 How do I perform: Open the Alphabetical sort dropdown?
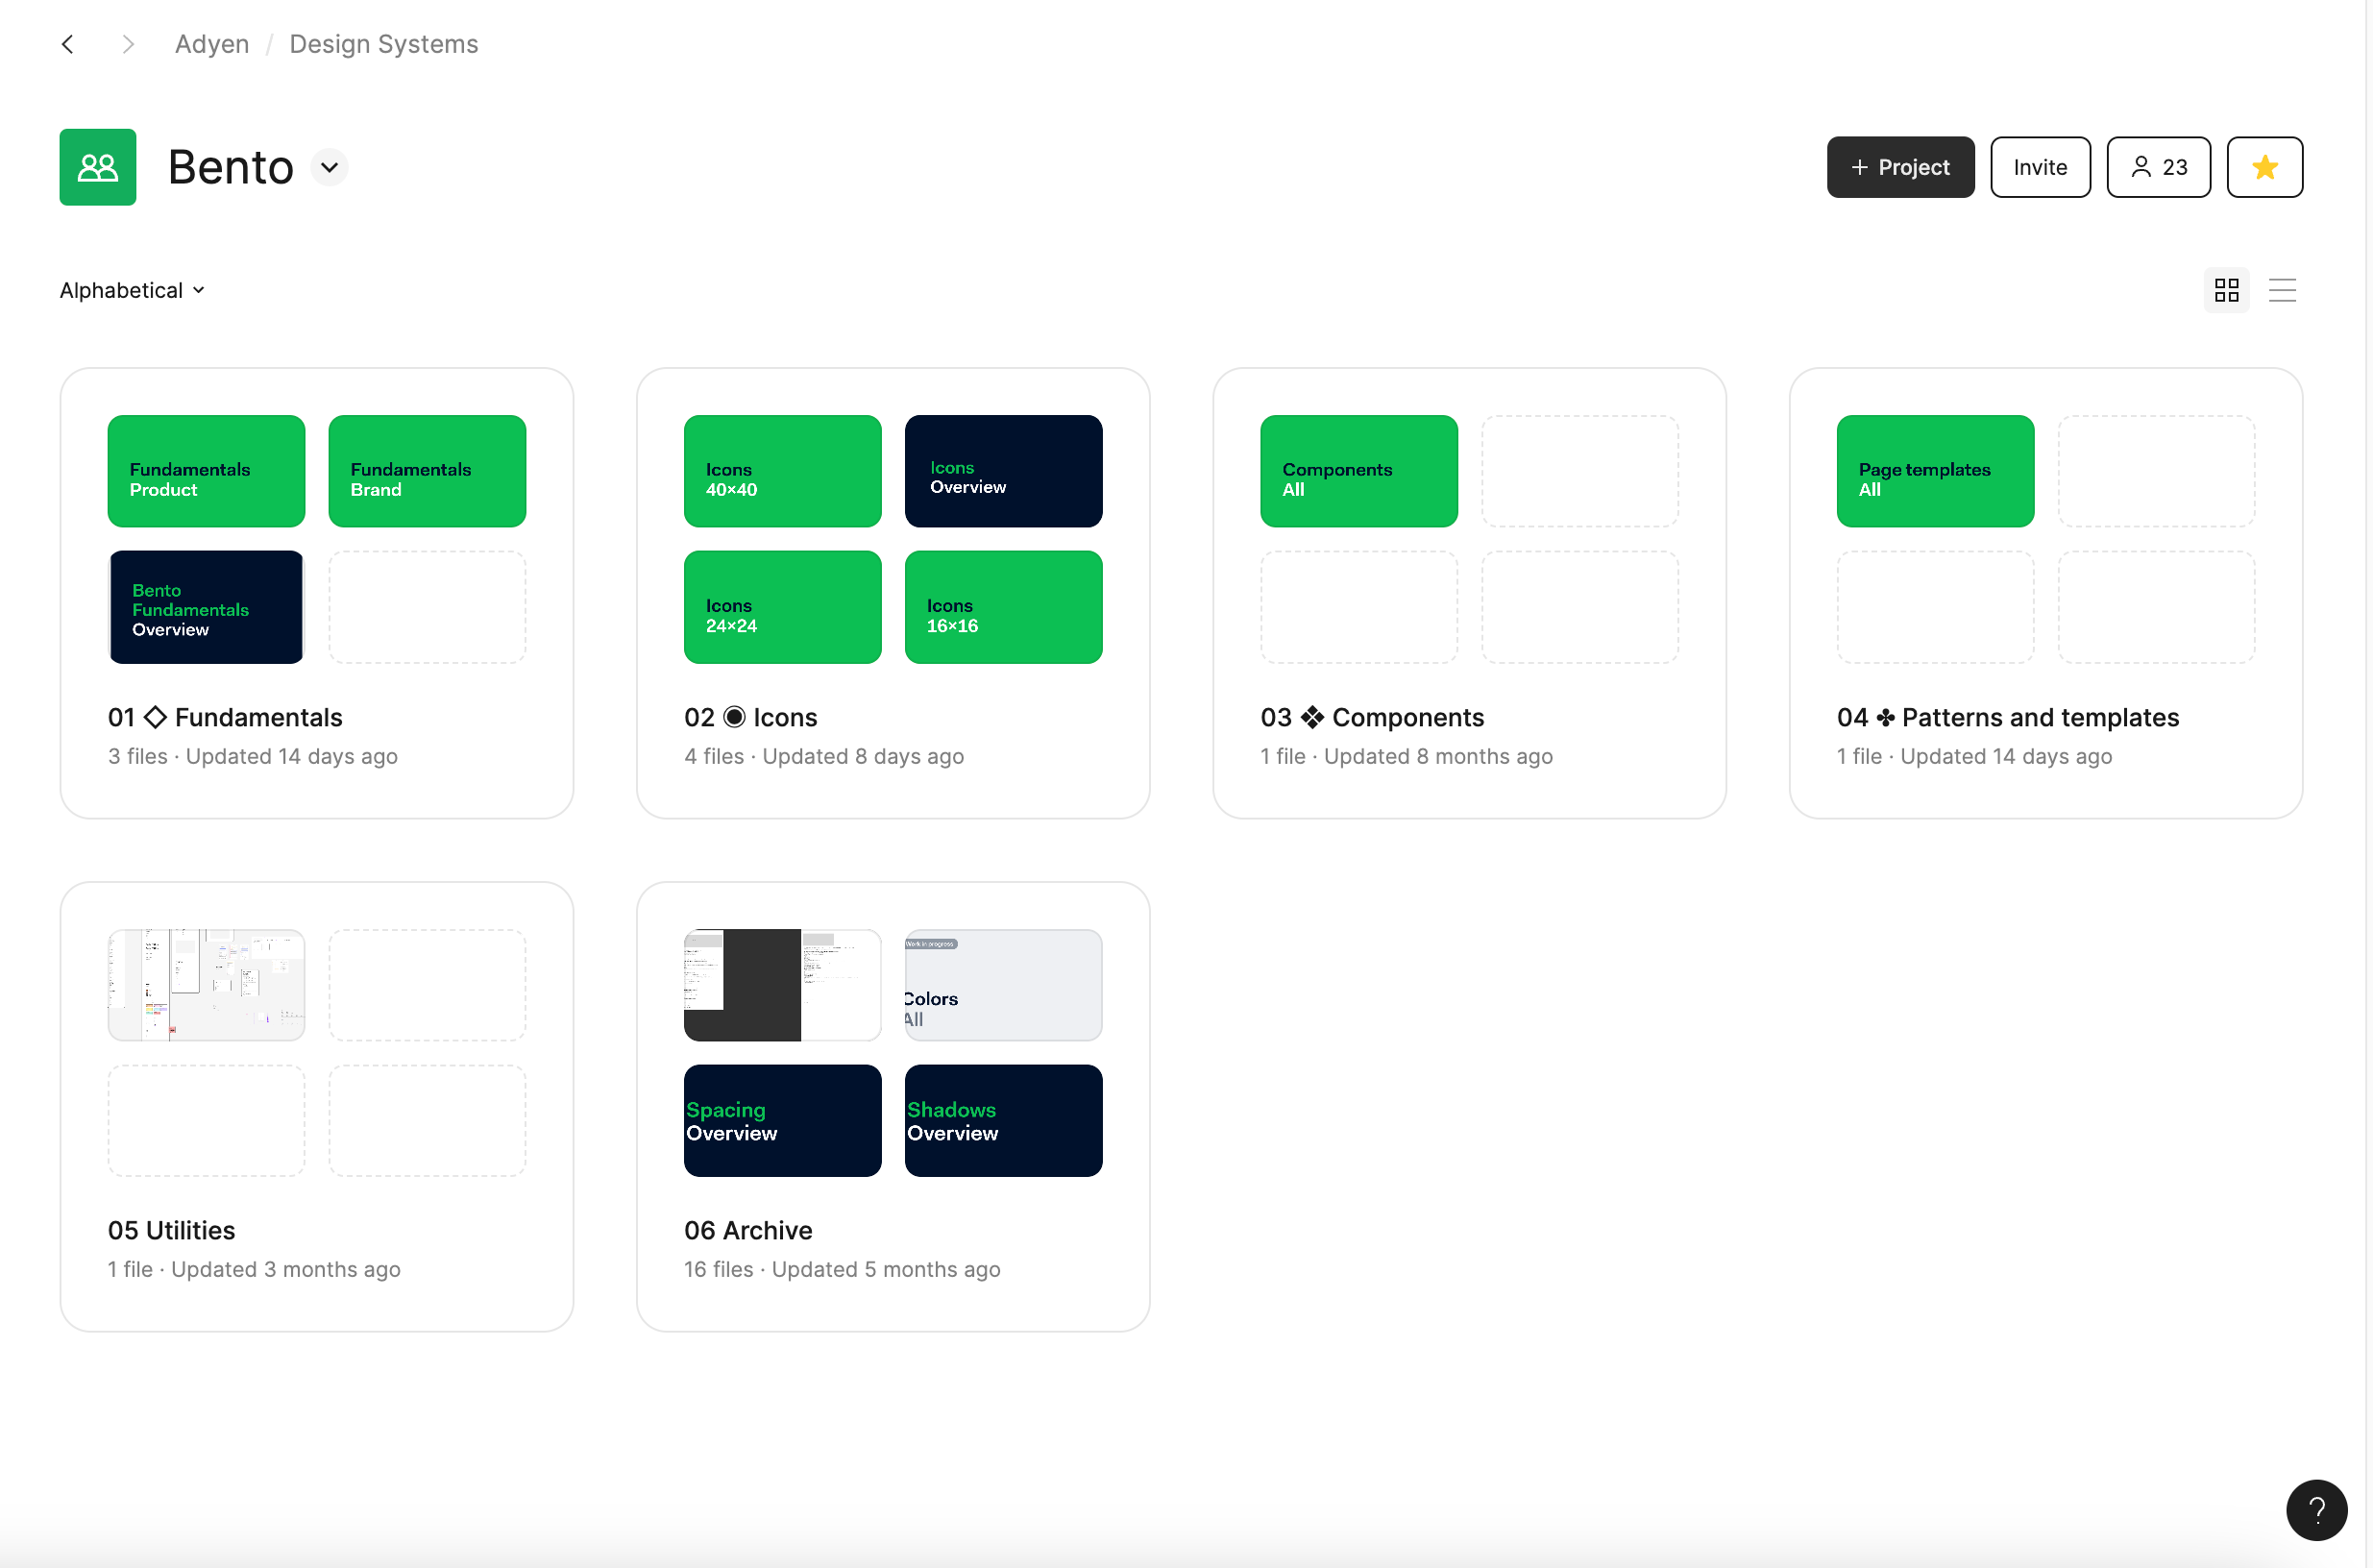tap(132, 290)
